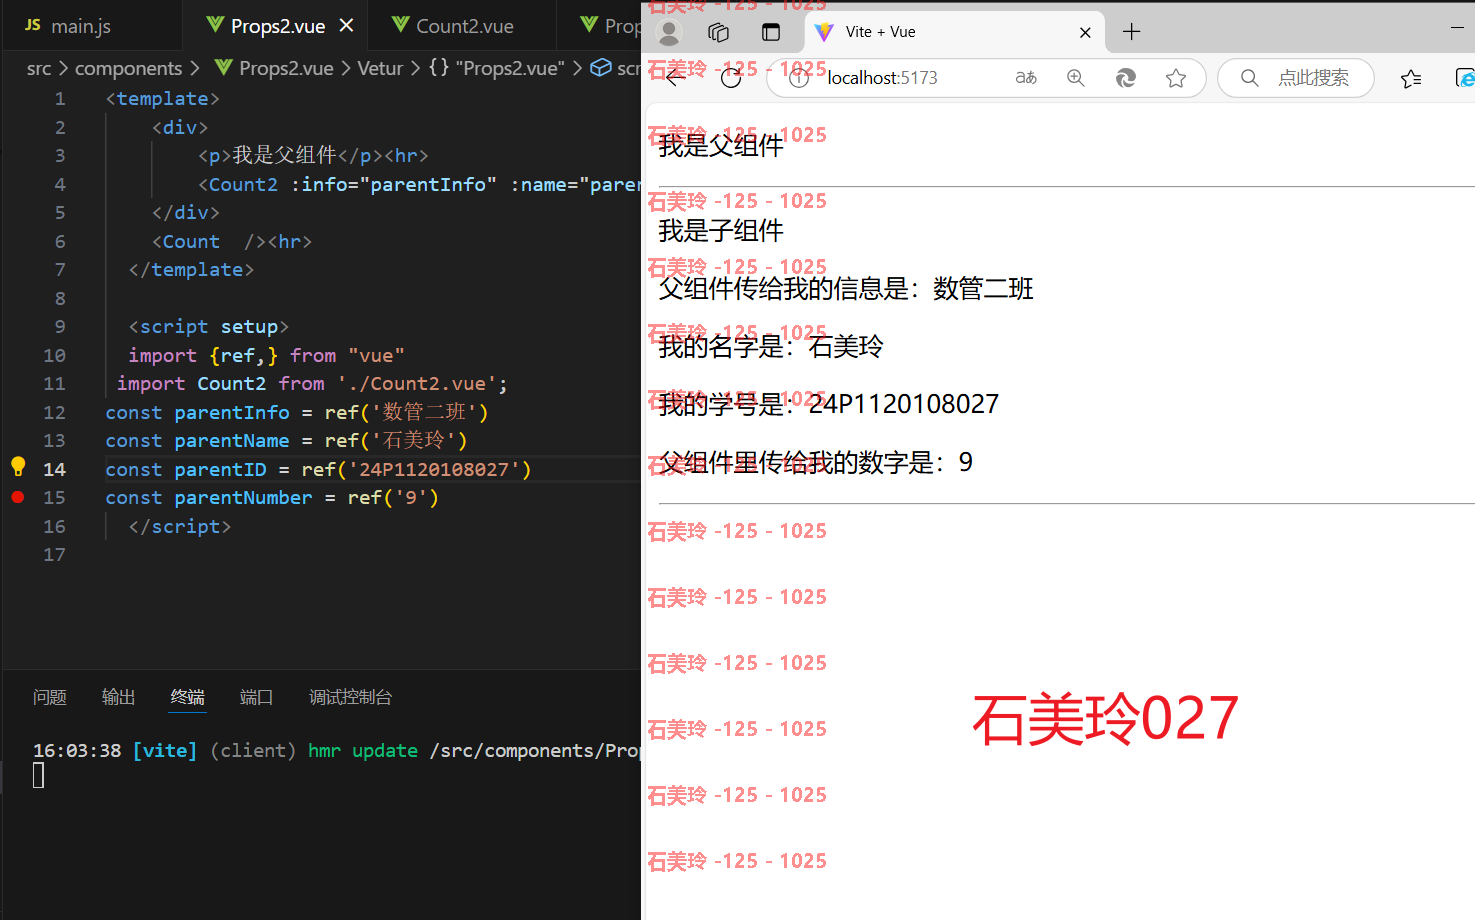Select the Props2.vue editor tab

pos(277,26)
